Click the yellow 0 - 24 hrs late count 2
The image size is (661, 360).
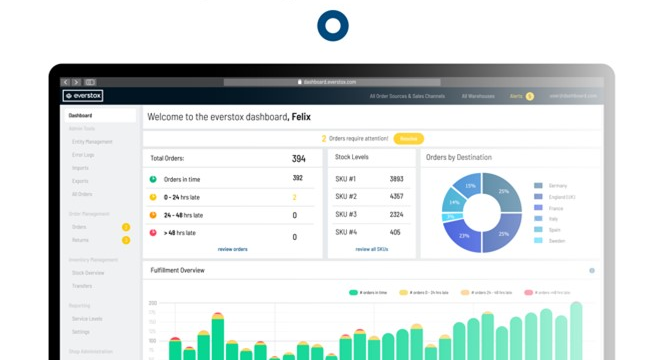pos(294,197)
